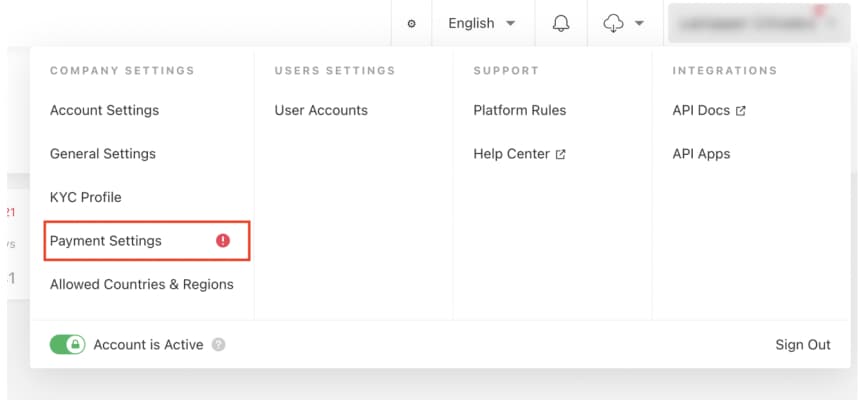Click the external-link icon beside API Docs

coord(741,111)
